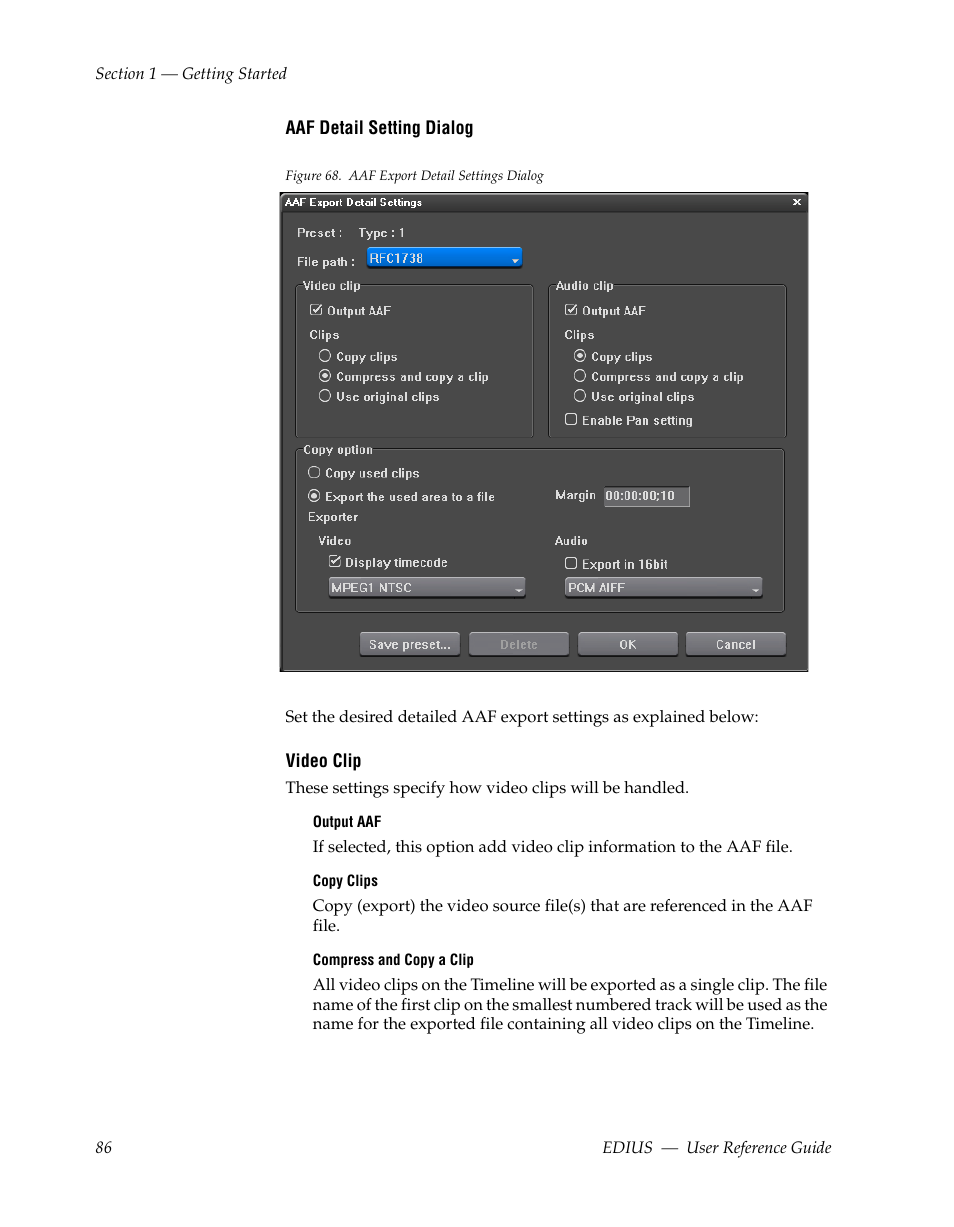Select Use original clips for video
The width and height of the screenshot is (954, 1227).
coord(325,396)
